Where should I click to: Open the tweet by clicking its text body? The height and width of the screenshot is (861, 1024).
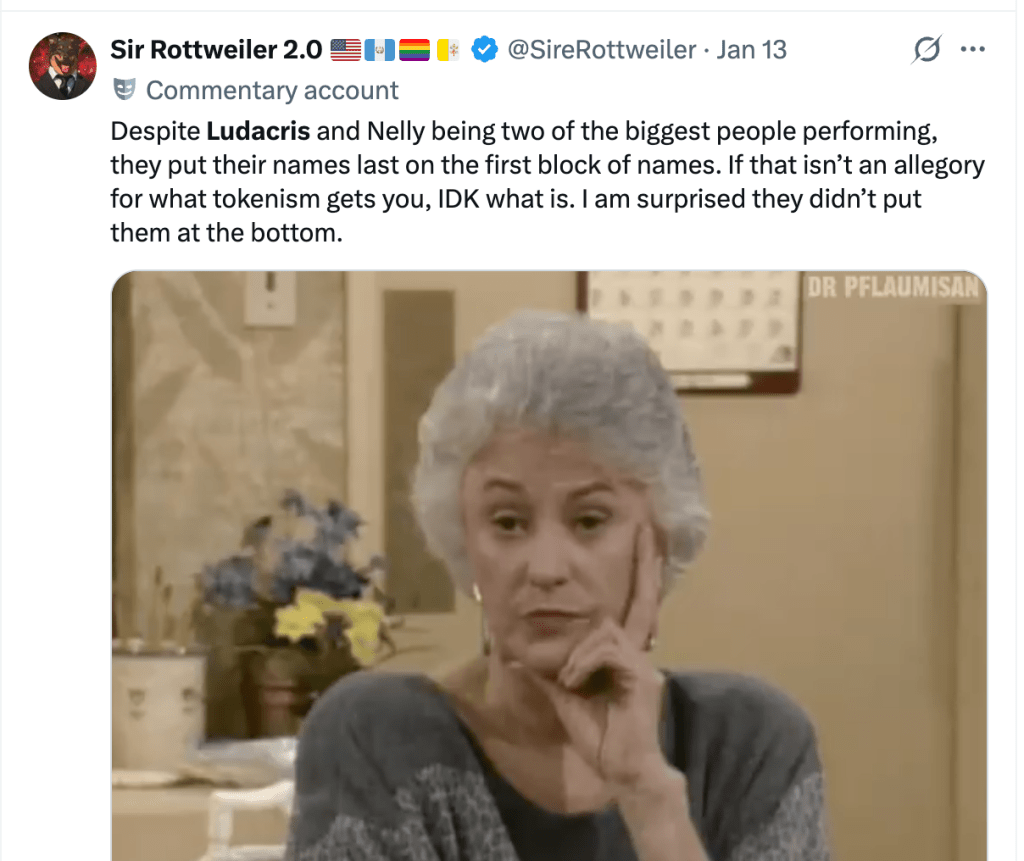point(547,182)
